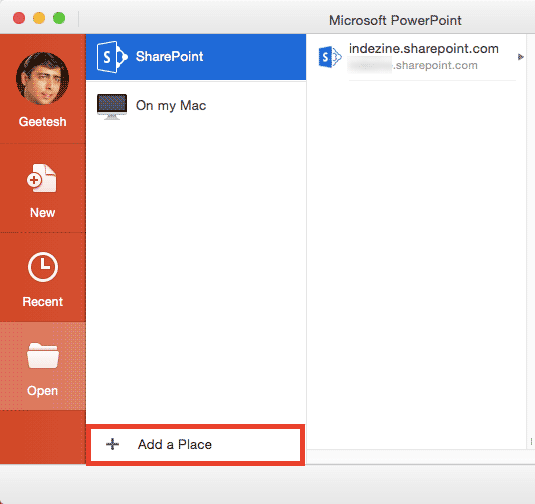Click the Recent label in the sidebar
This screenshot has height=504, width=535.
point(43,302)
